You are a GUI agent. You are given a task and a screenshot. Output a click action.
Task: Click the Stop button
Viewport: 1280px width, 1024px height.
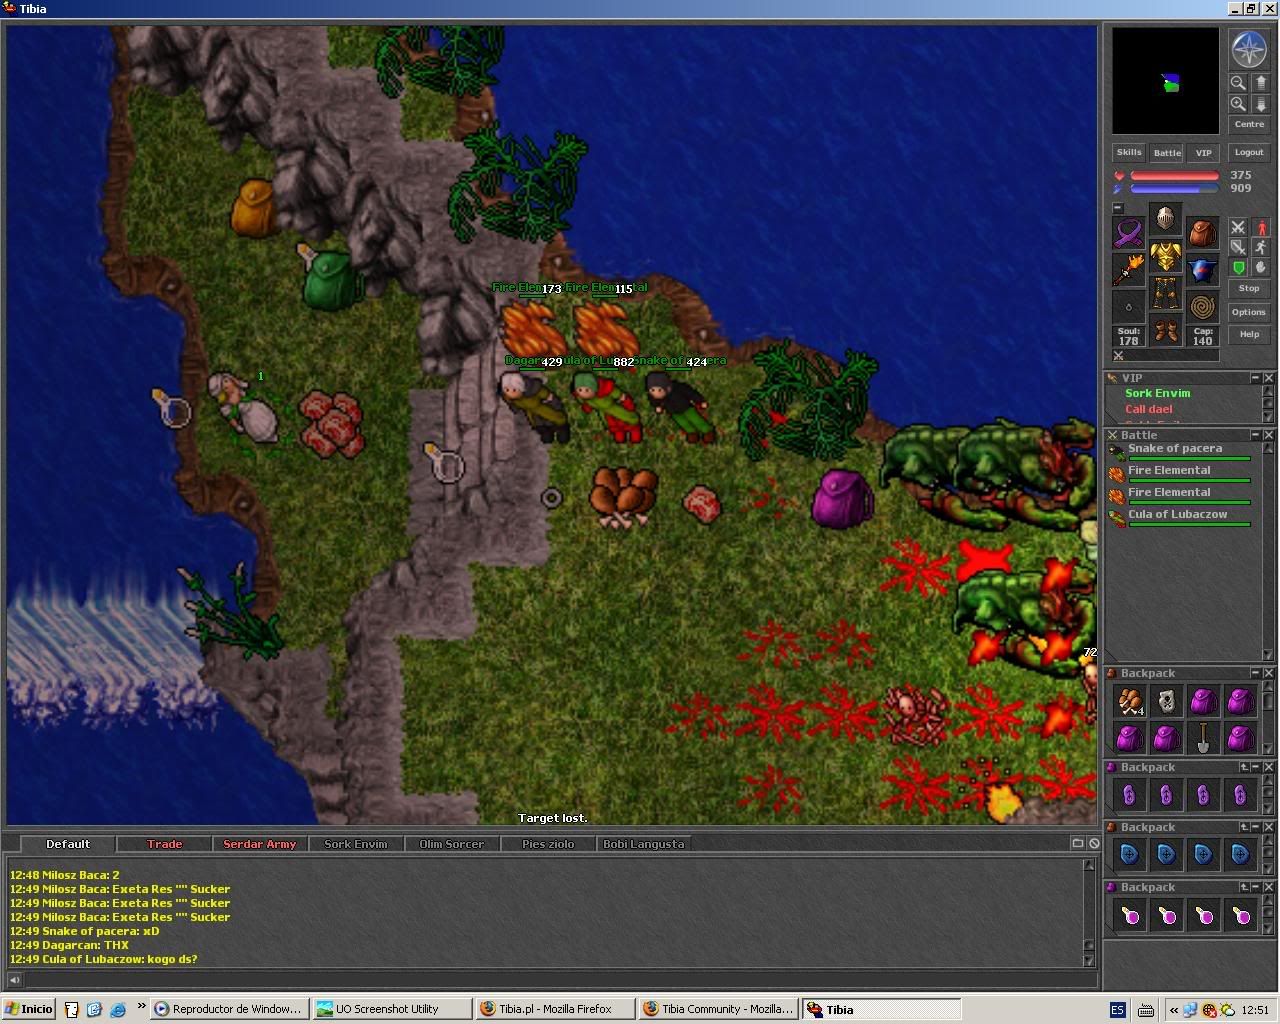coord(1249,289)
